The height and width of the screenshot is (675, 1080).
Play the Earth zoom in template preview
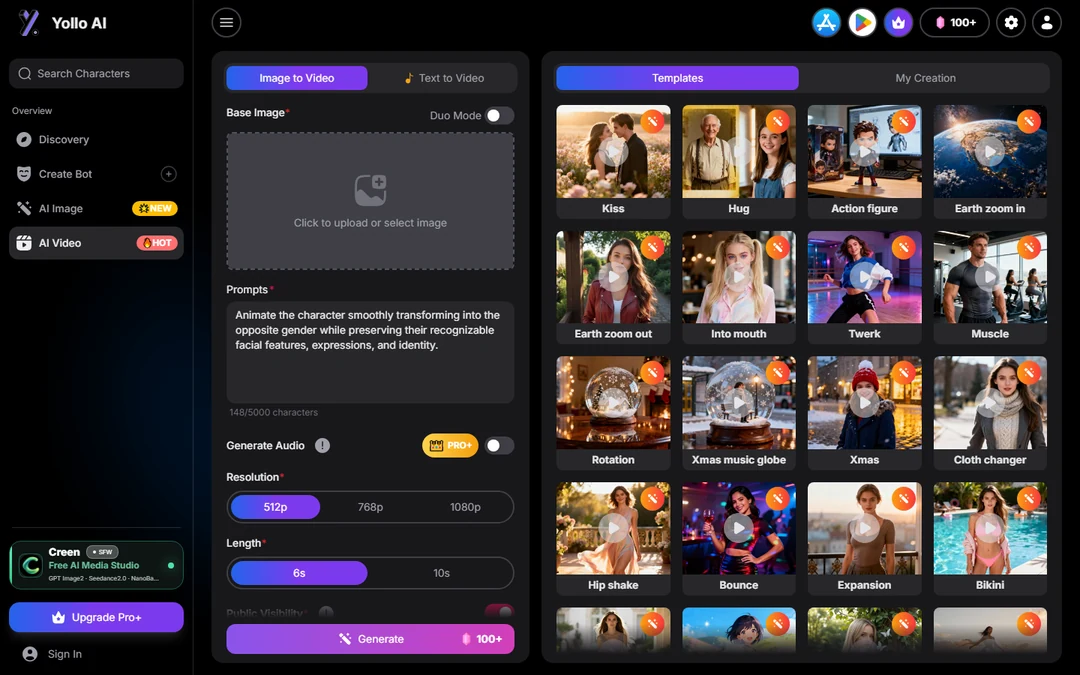click(x=990, y=152)
